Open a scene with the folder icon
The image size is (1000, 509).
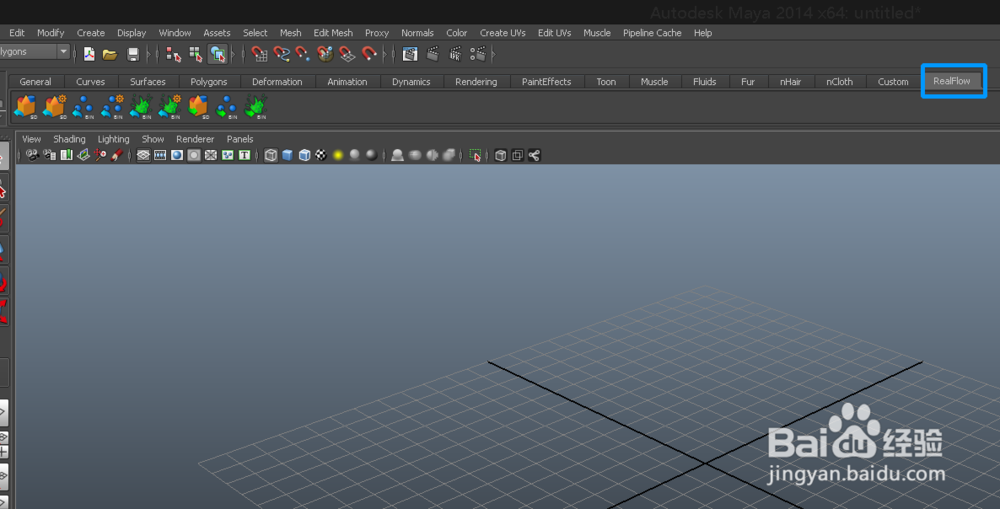110,54
